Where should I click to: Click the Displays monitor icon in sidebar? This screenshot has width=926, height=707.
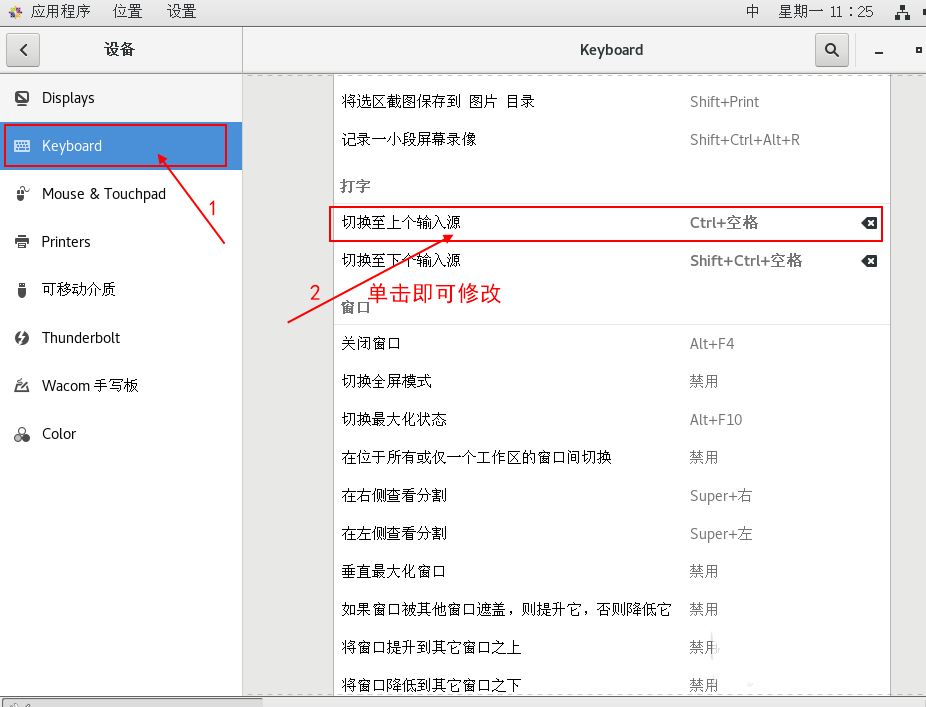click(x=22, y=98)
